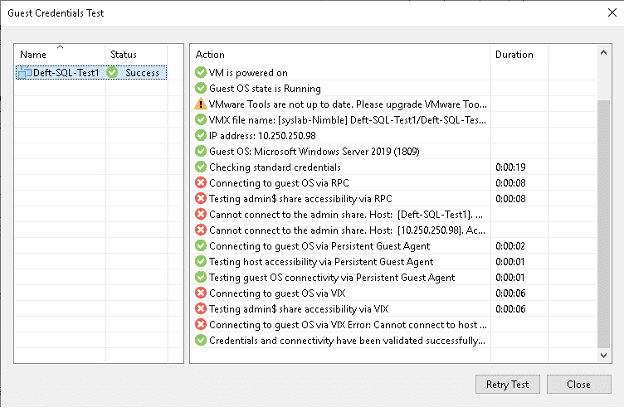Click the green Success status icon
Image resolution: width=624 pixels, height=408 pixels.
tap(113, 72)
